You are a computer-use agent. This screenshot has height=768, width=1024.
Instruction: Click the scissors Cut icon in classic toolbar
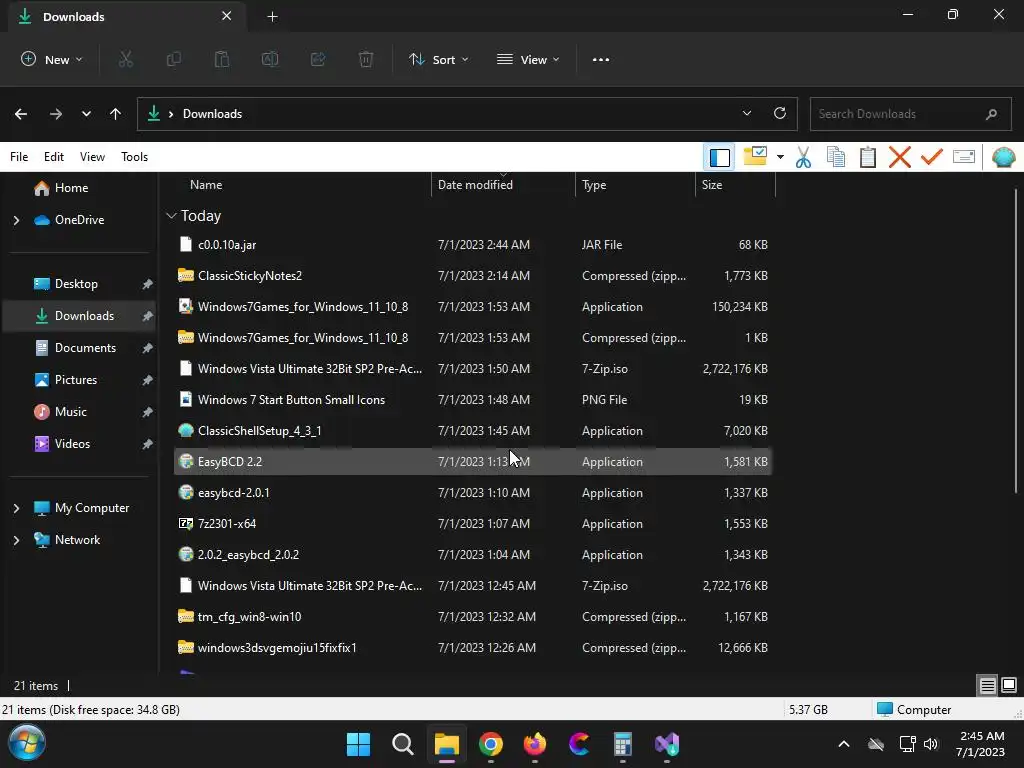coord(803,157)
